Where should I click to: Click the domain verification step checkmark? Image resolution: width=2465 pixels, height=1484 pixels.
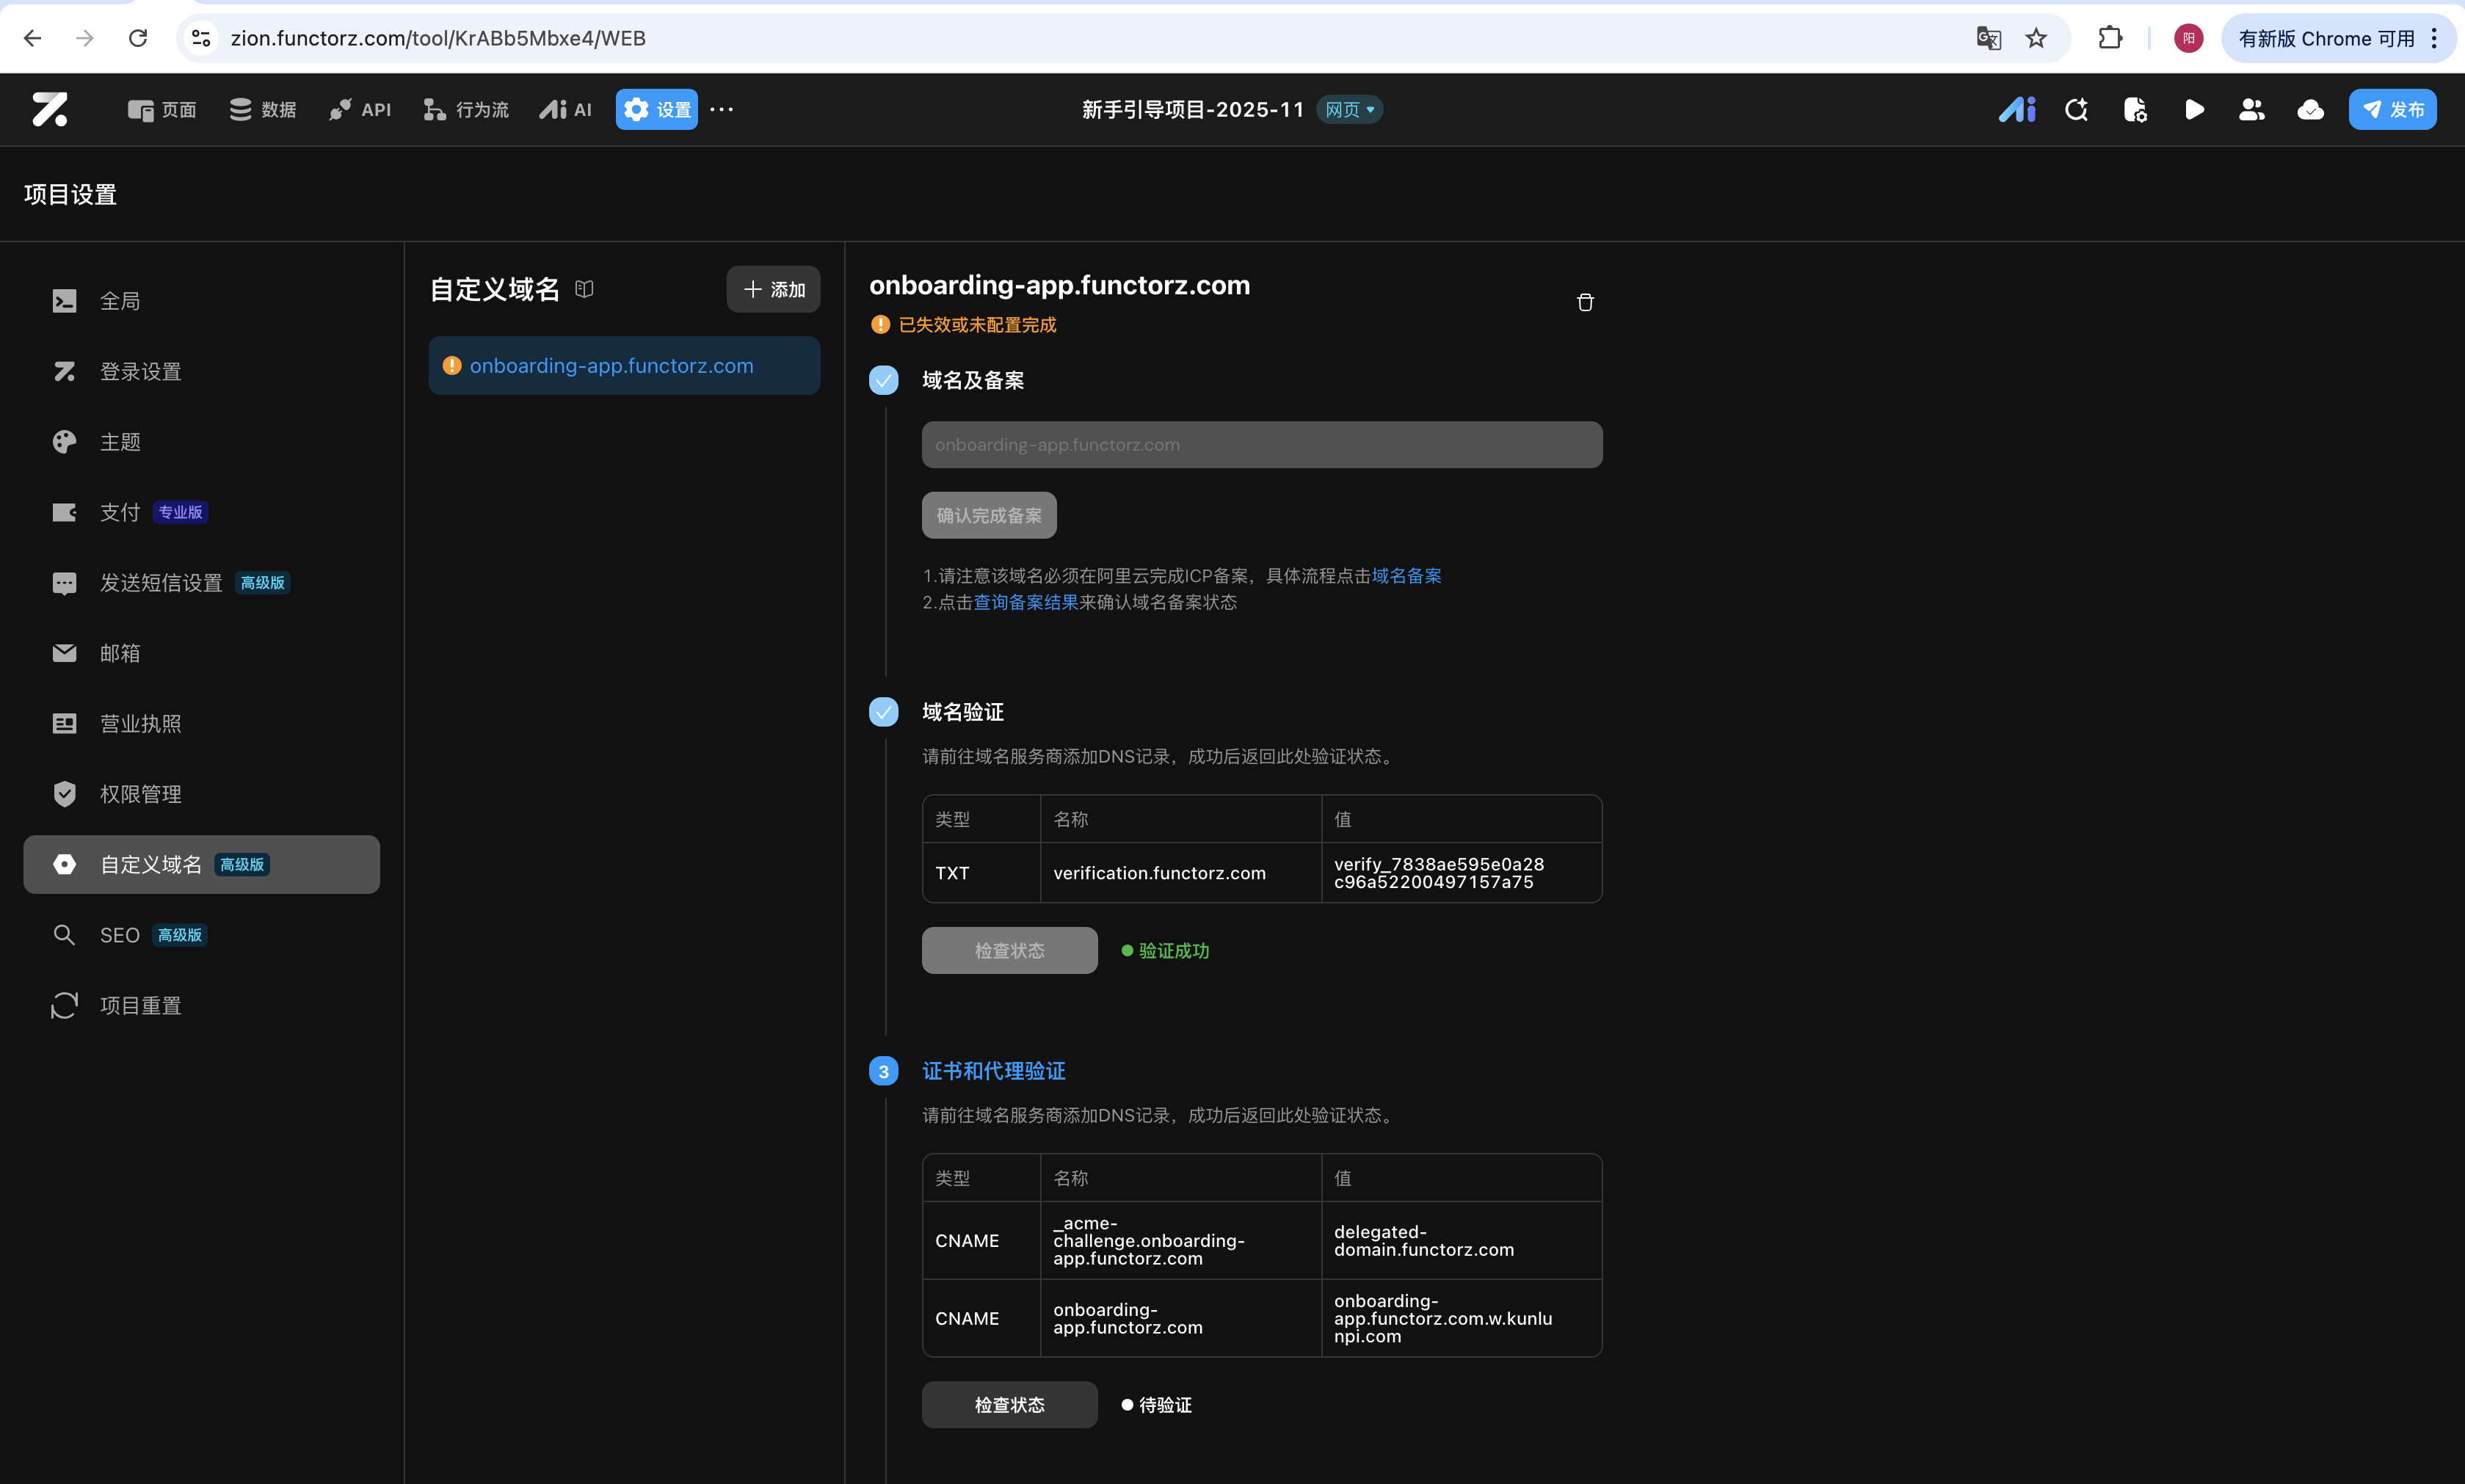click(883, 712)
